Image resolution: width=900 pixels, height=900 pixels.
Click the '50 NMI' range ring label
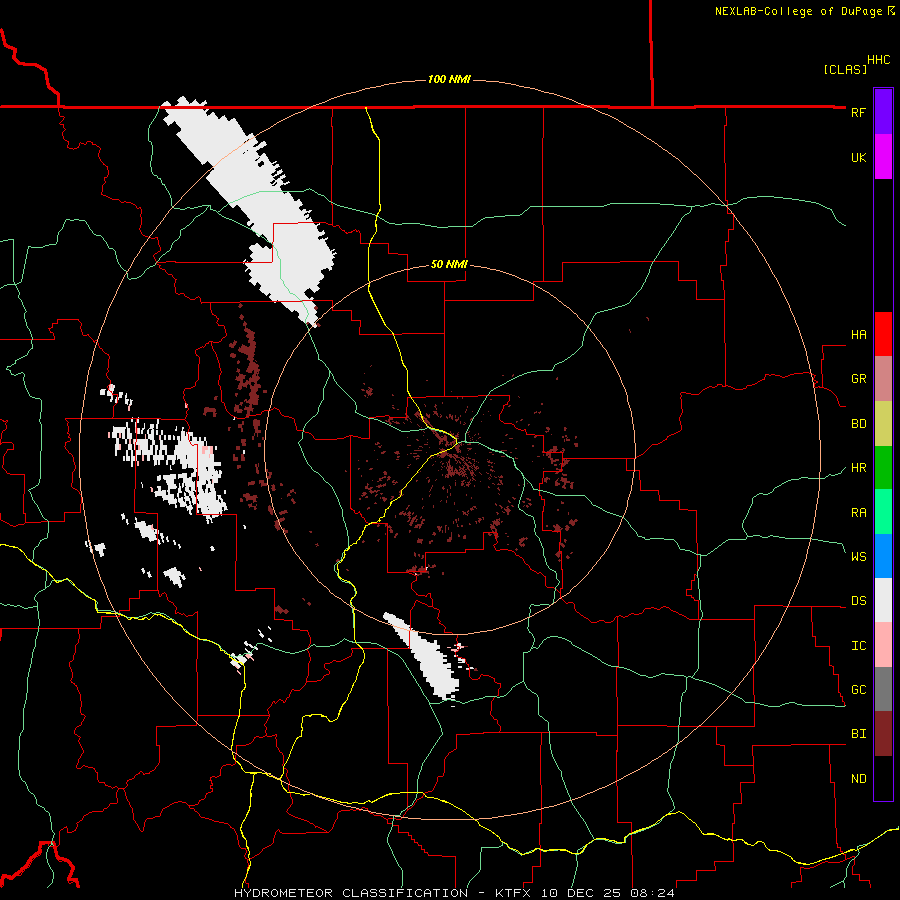pos(449,264)
